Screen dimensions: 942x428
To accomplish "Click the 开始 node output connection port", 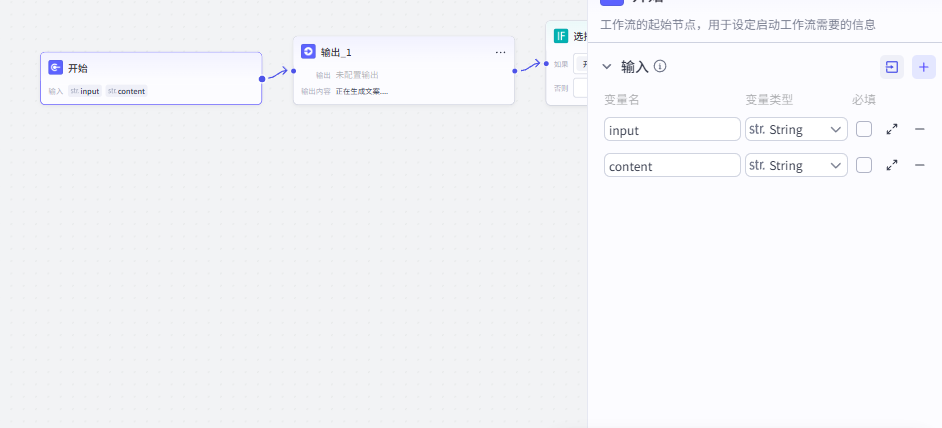I will (x=262, y=78).
